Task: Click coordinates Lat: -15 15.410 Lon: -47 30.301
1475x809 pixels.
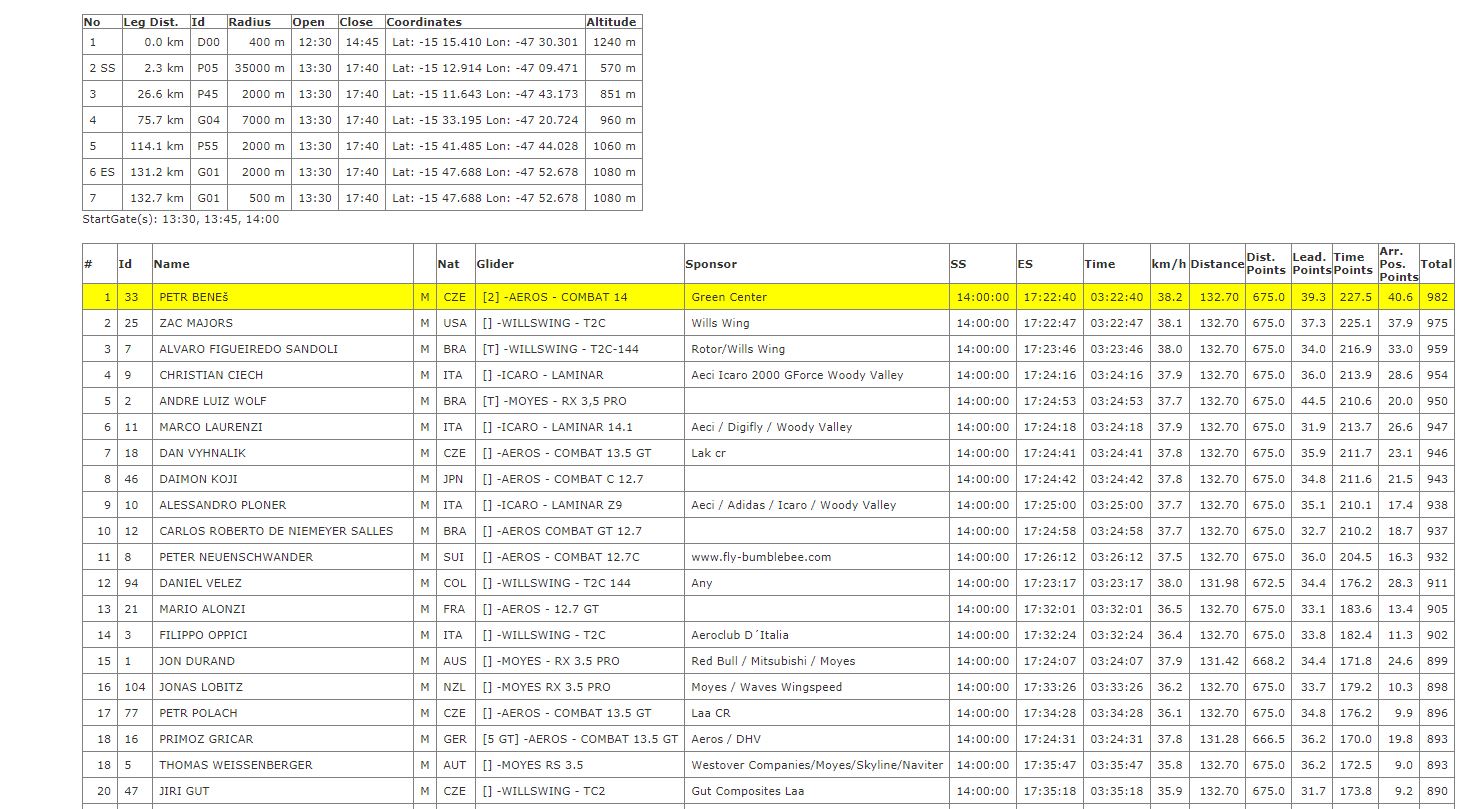Action: pos(485,42)
